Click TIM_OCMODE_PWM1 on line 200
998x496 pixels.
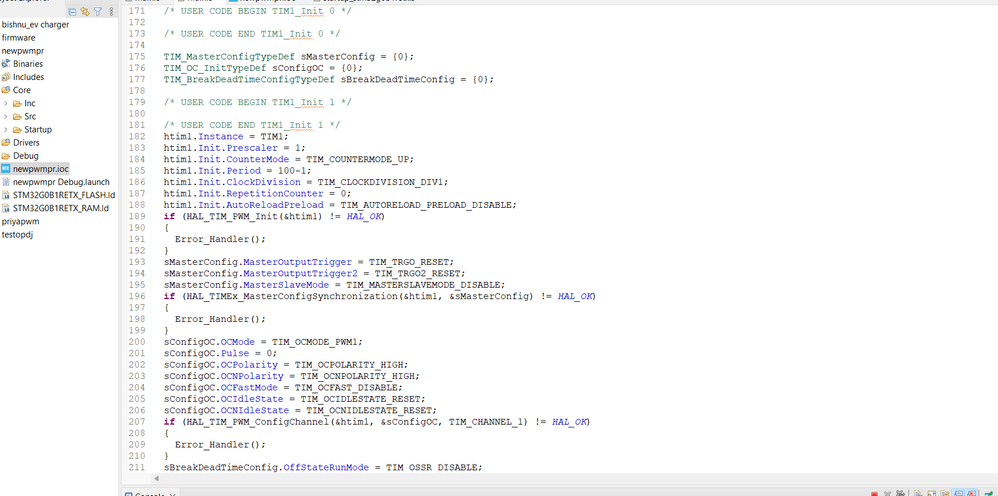[316, 342]
